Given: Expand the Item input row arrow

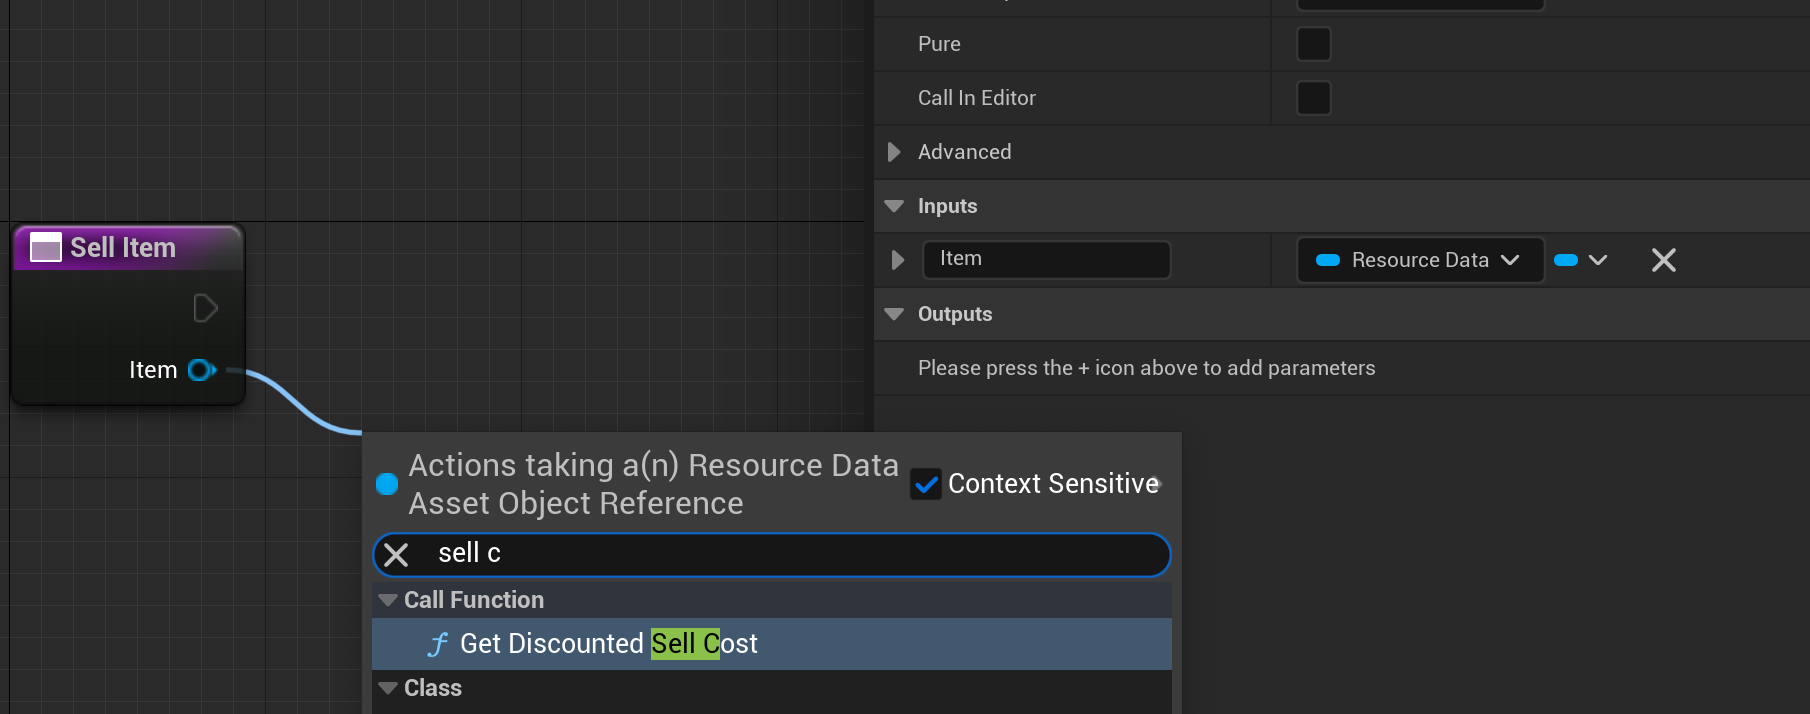Looking at the screenshot, I should 897,260.
